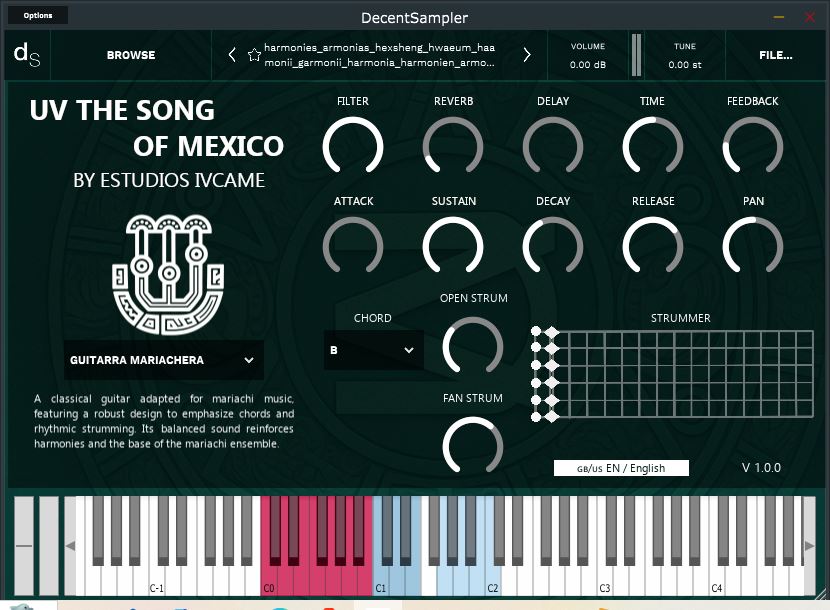The height and width of the screenshot is (610, 830).
Task: Minimize the DecentSampler window
Action: click(x=779, y=17)
